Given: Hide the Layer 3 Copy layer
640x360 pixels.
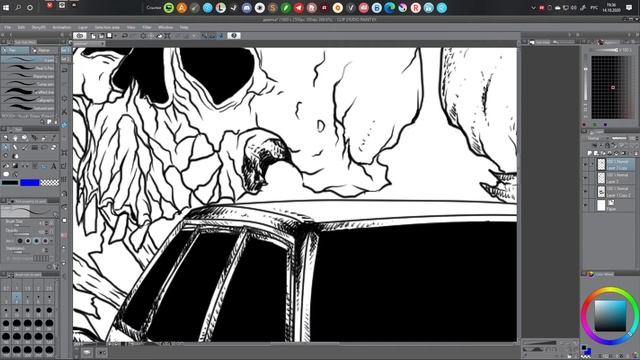Looking at the screenshot, I should click(586, 164).
